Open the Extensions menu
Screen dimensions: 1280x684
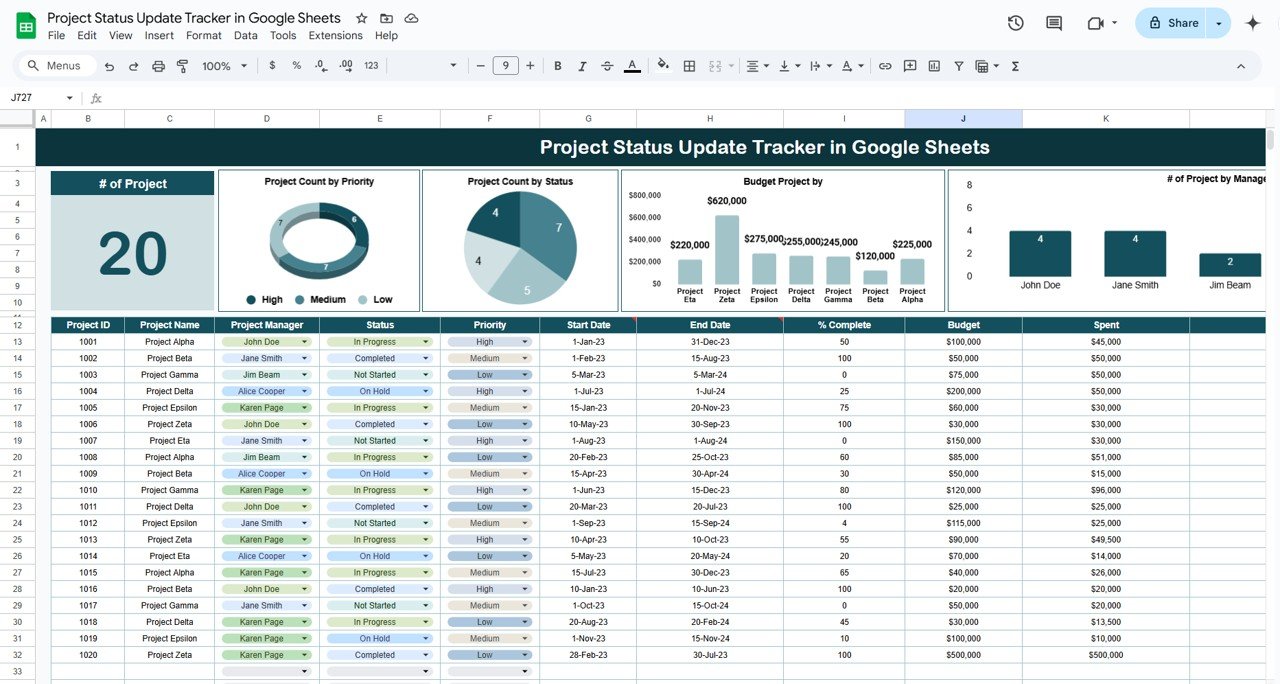coord(335,35)
